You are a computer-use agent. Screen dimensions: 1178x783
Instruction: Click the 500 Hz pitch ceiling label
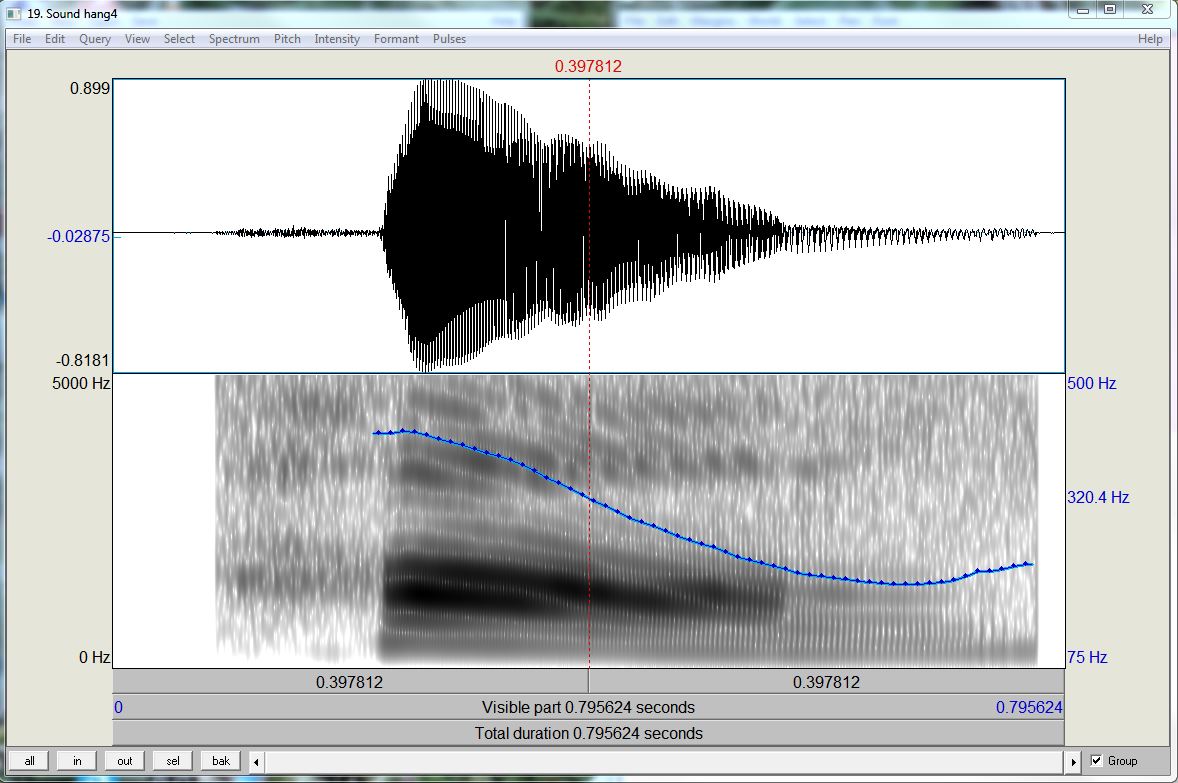[1092, 383]
